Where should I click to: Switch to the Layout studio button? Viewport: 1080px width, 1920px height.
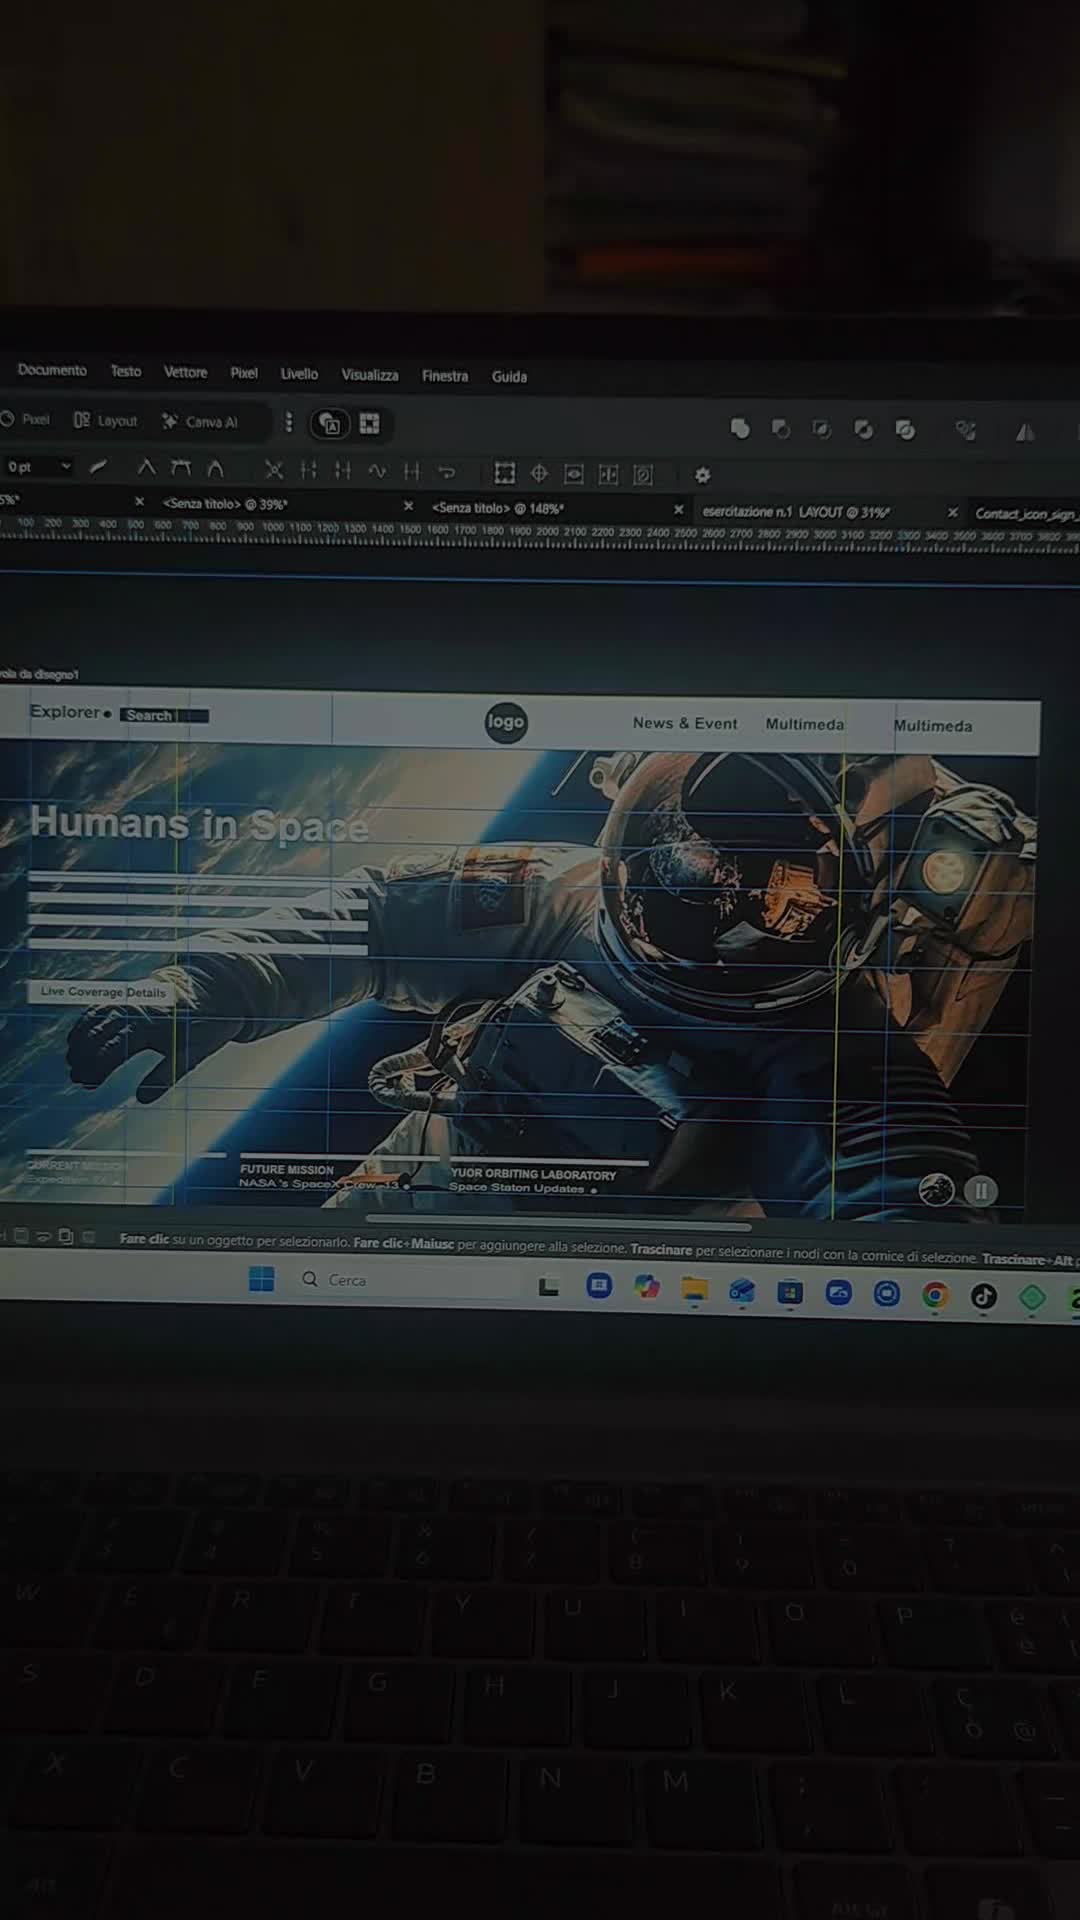[105, 421]
